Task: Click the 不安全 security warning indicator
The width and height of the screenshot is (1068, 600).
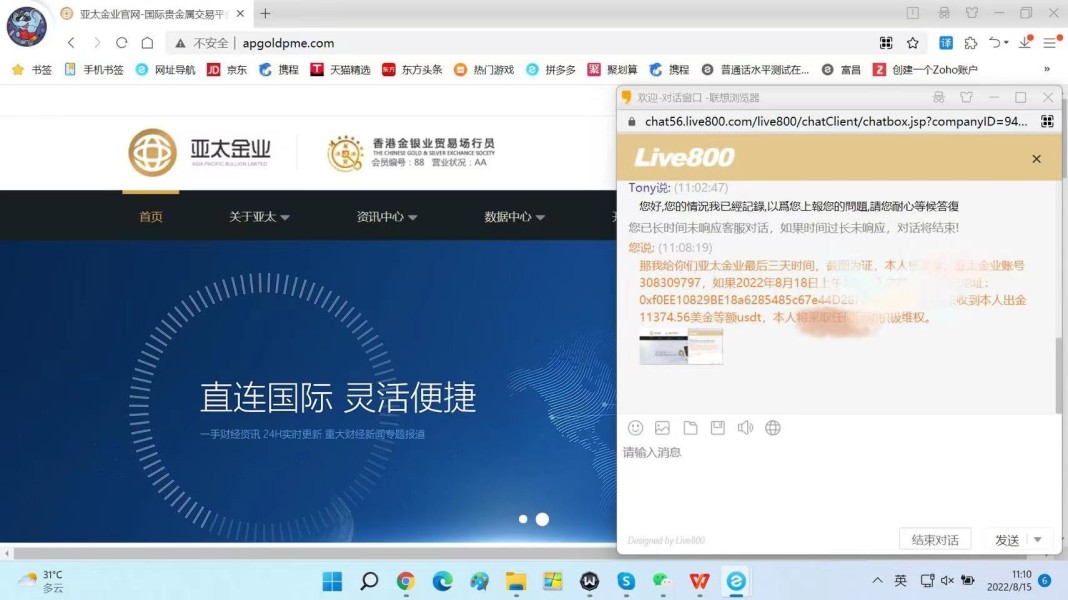Action: [x=202, y=43]
